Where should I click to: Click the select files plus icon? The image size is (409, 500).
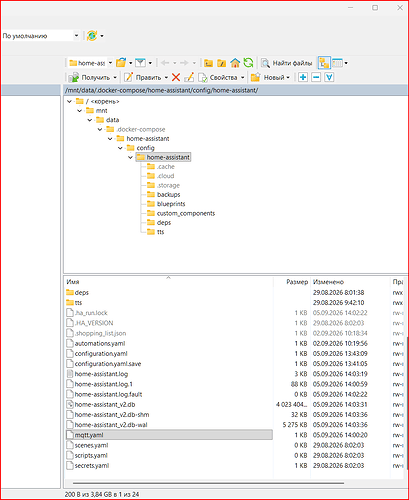point(303,77)
